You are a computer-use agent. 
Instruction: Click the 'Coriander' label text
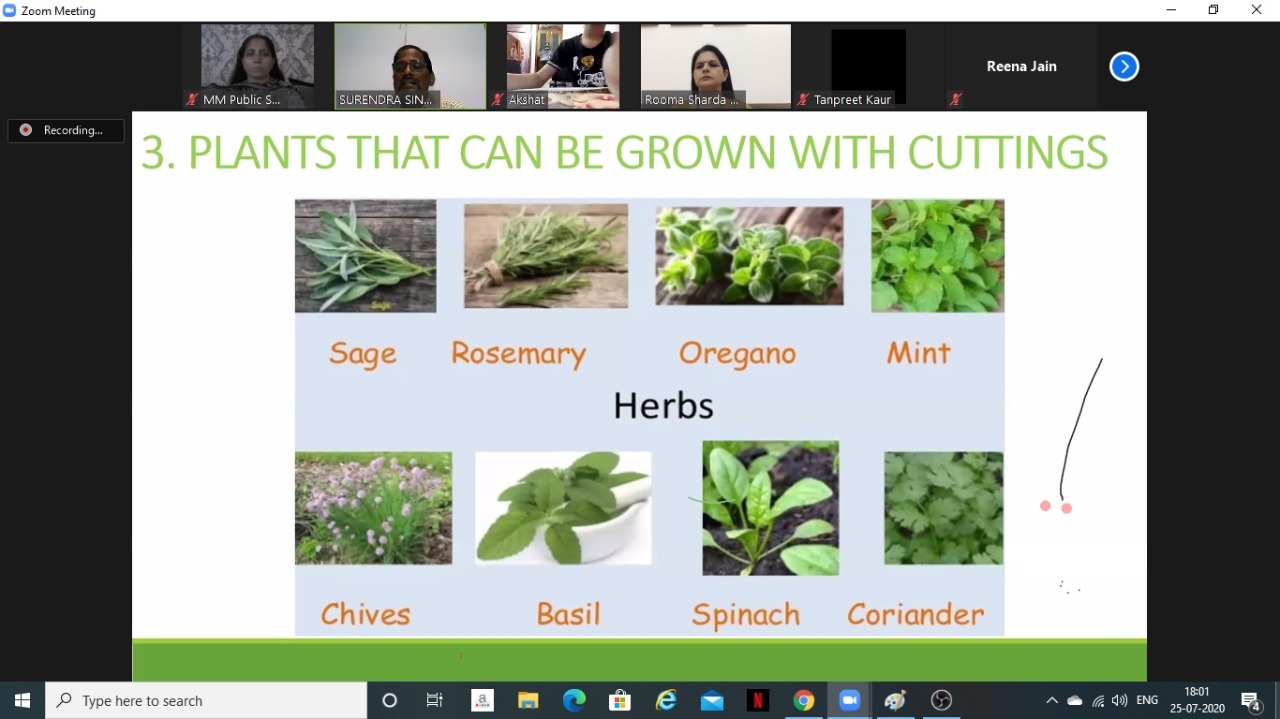pos(915,614)
